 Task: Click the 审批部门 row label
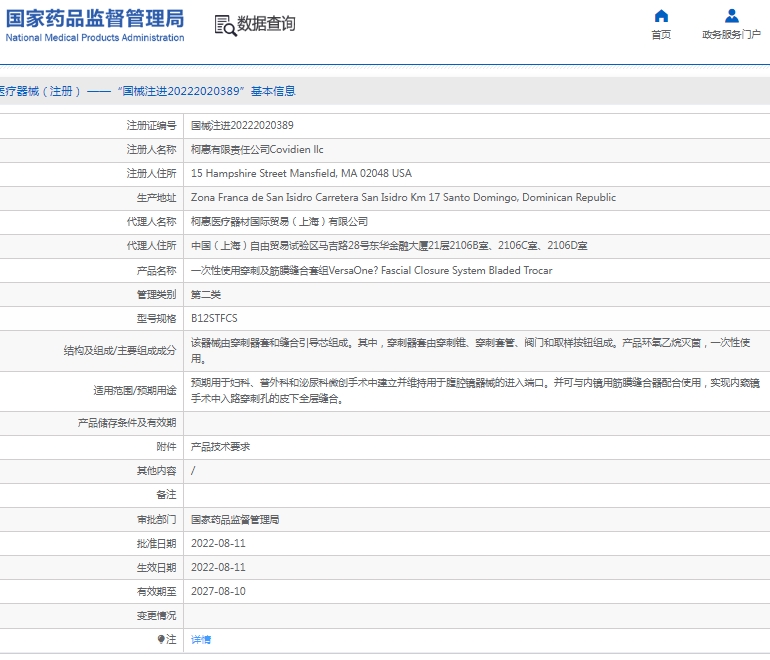[x=156, y=520]
